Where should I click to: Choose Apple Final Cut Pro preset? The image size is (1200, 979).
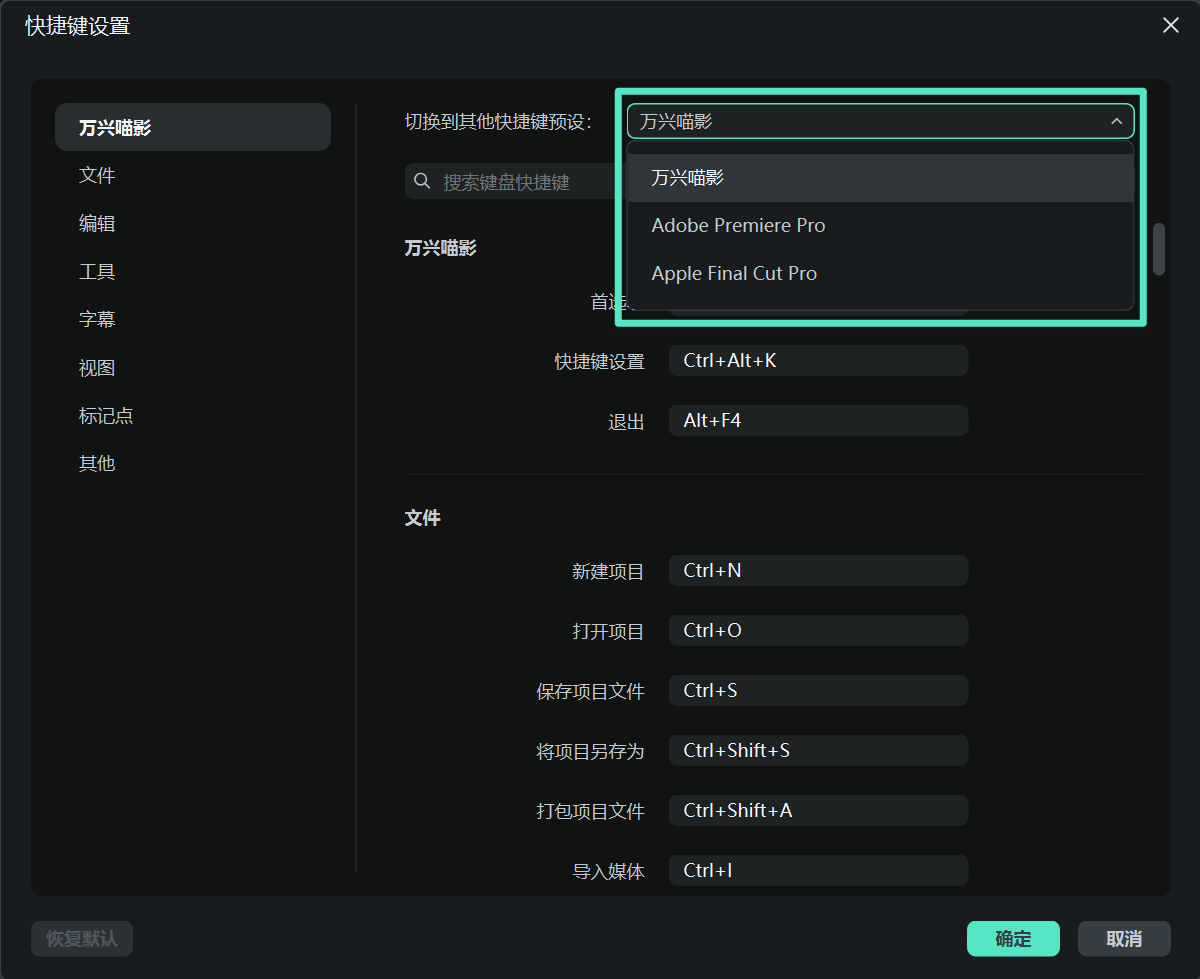tap(734, 274)
